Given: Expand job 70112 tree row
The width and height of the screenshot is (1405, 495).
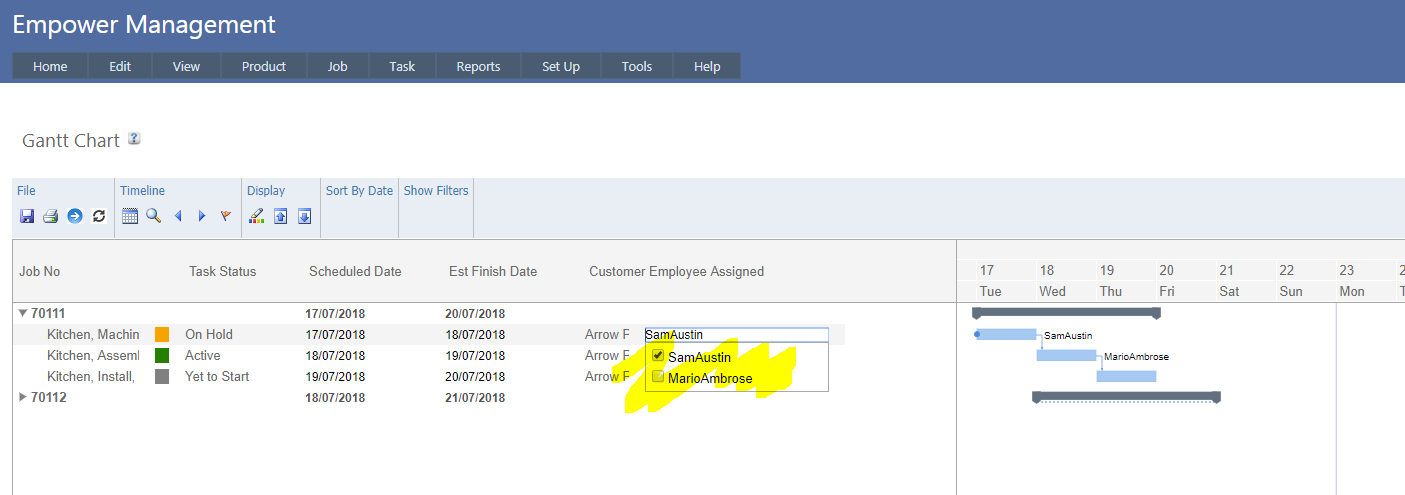Looking at the screenshot, I should point(23,397).
